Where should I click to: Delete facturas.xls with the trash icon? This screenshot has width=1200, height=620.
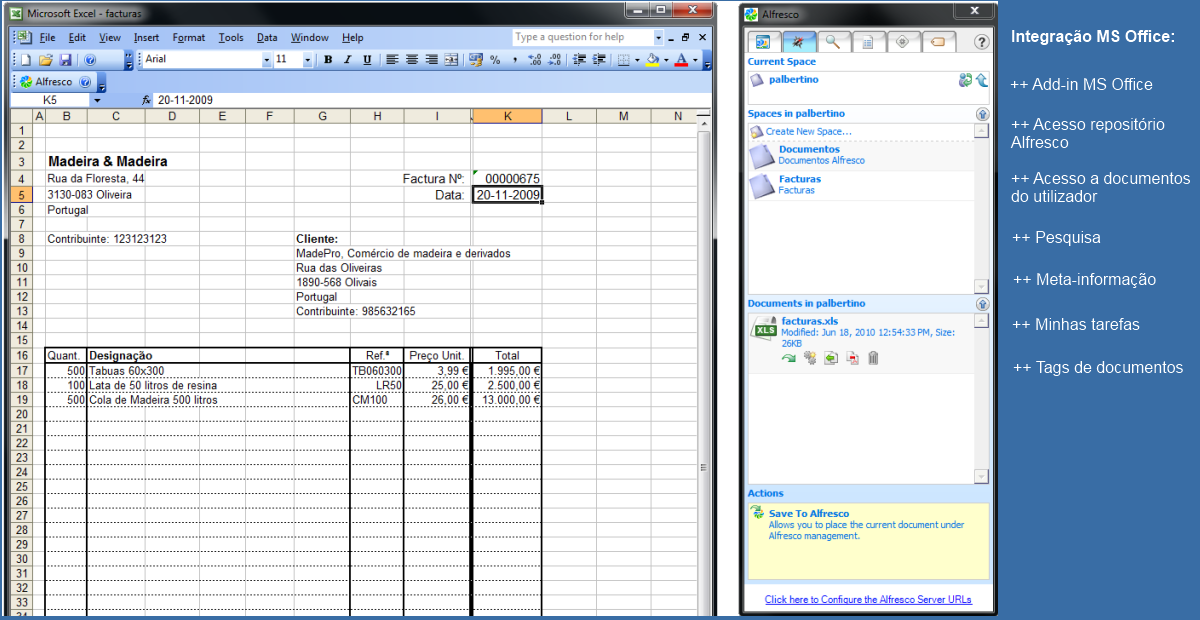click(x=873, y=358)
